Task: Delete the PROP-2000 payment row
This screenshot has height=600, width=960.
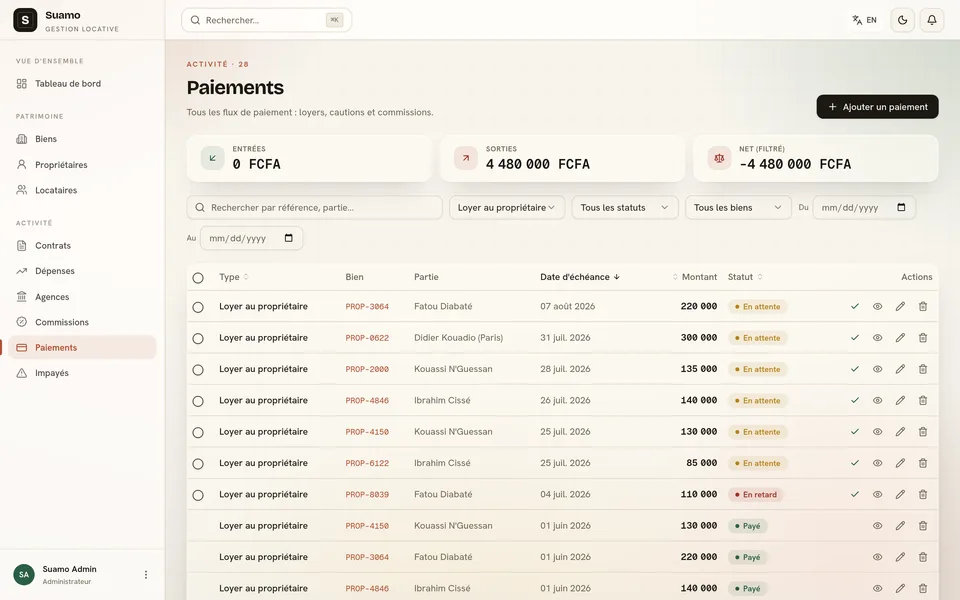Action: (x=923, y=369)
